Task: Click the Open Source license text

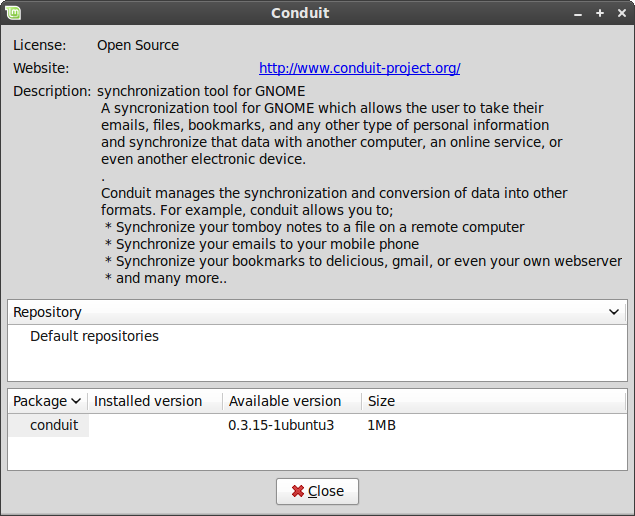Action: click(138, 45)
